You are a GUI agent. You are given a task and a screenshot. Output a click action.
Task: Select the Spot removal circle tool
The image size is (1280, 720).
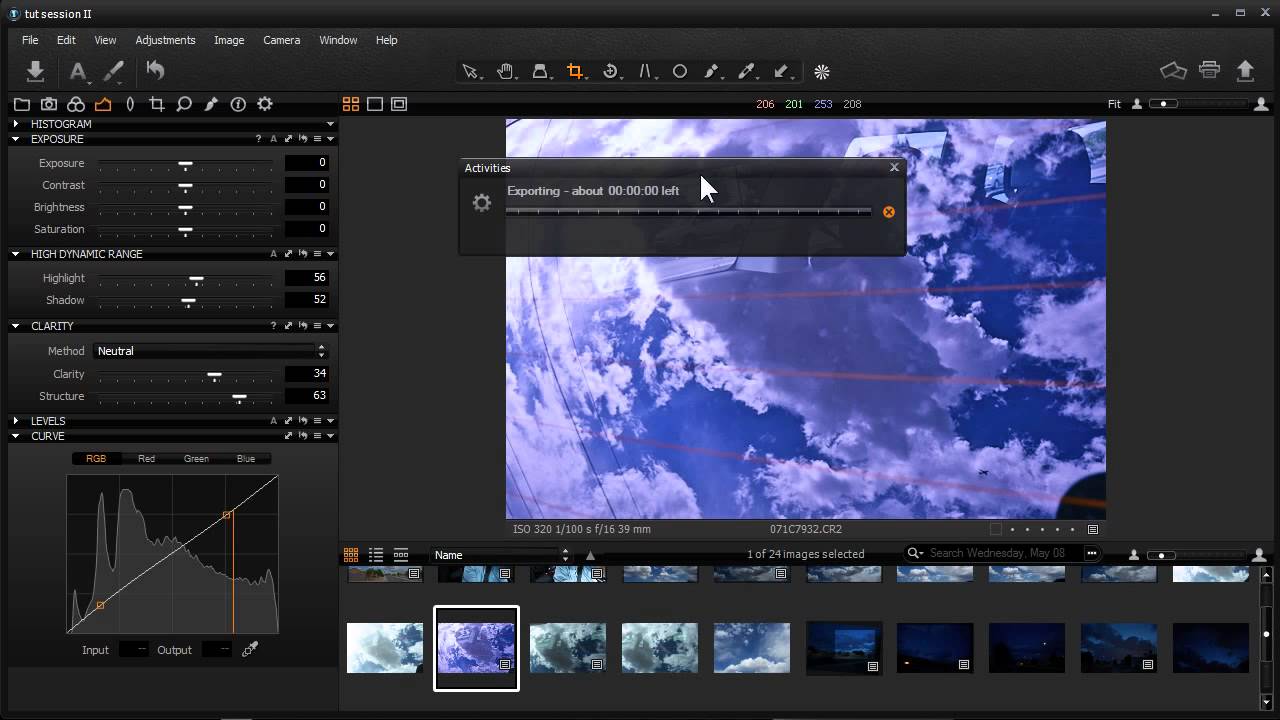coord(680,71)
